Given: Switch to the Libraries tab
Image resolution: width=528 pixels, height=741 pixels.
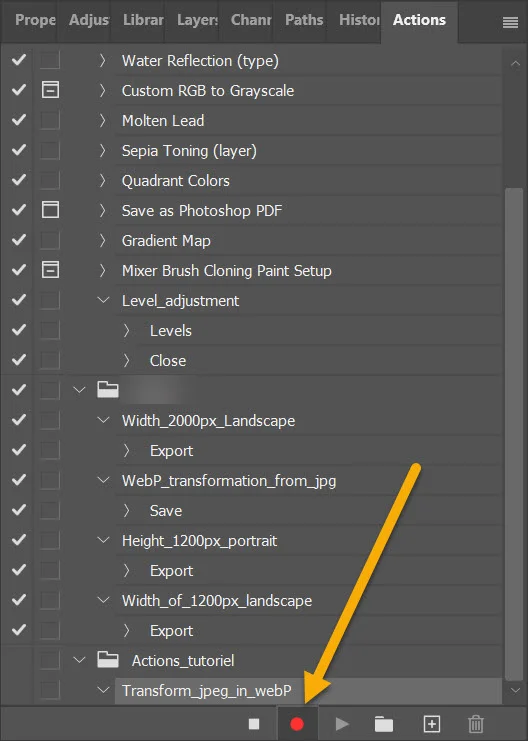Looking at the screenshot, I should pos(143,20).
